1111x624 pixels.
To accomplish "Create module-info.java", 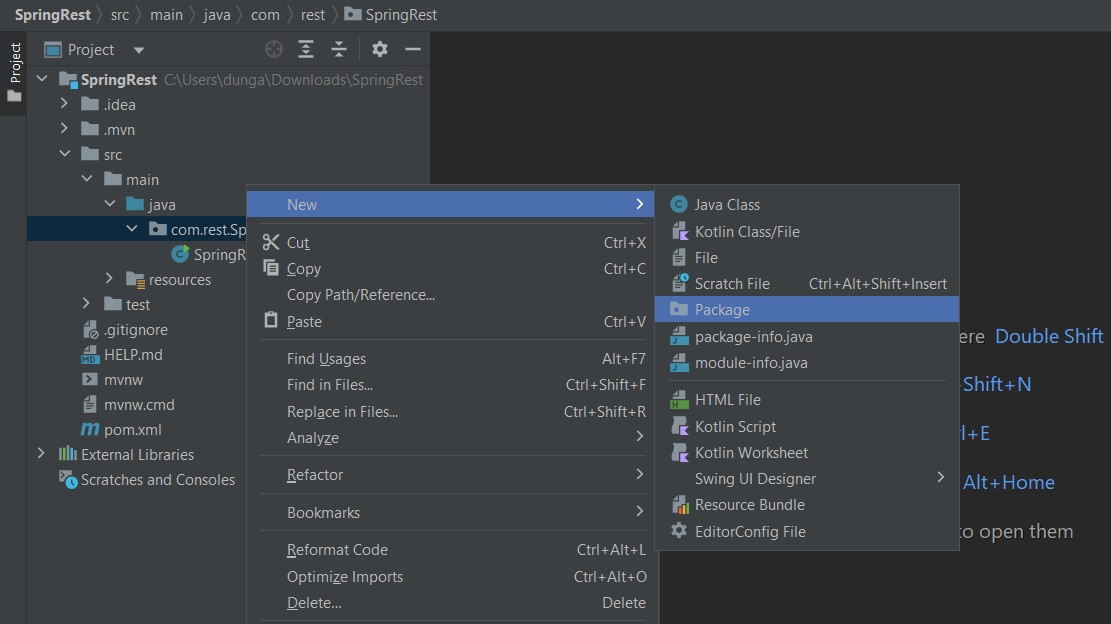I will pyautogui.click(x=807, y=363).
